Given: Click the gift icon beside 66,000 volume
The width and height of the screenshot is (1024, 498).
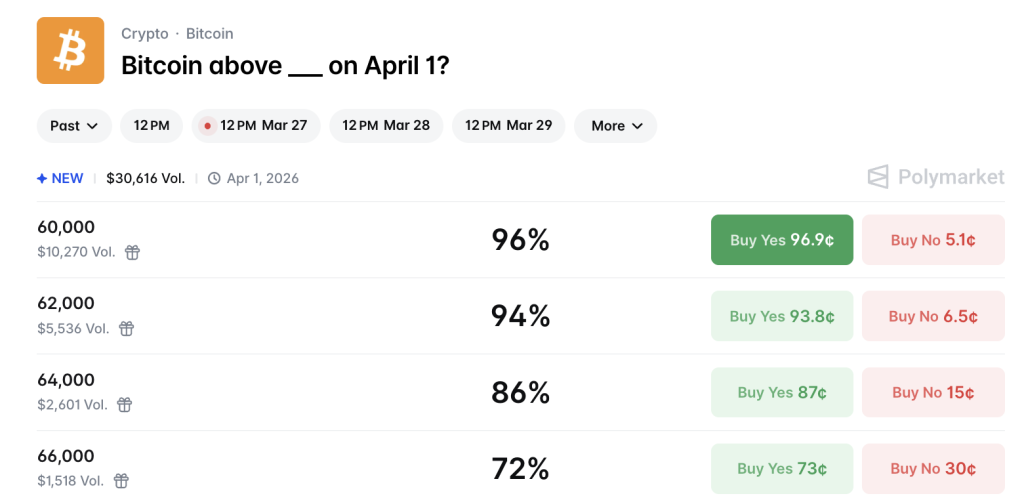Looking at the screenshot, I should (x=121, y=480).
